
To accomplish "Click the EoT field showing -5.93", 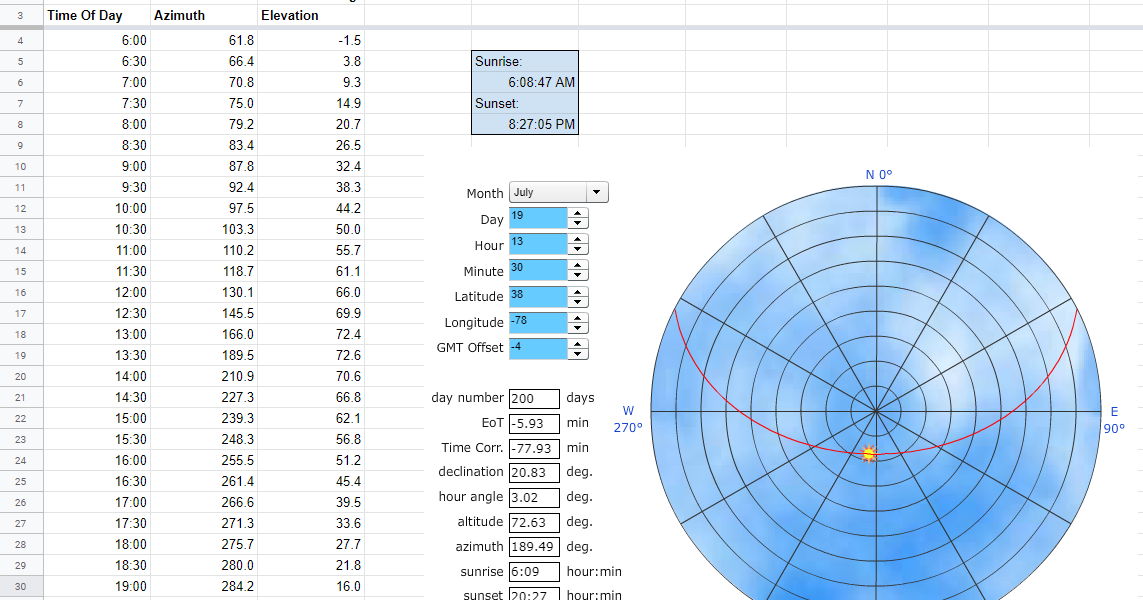I will [x=534, y=423].
